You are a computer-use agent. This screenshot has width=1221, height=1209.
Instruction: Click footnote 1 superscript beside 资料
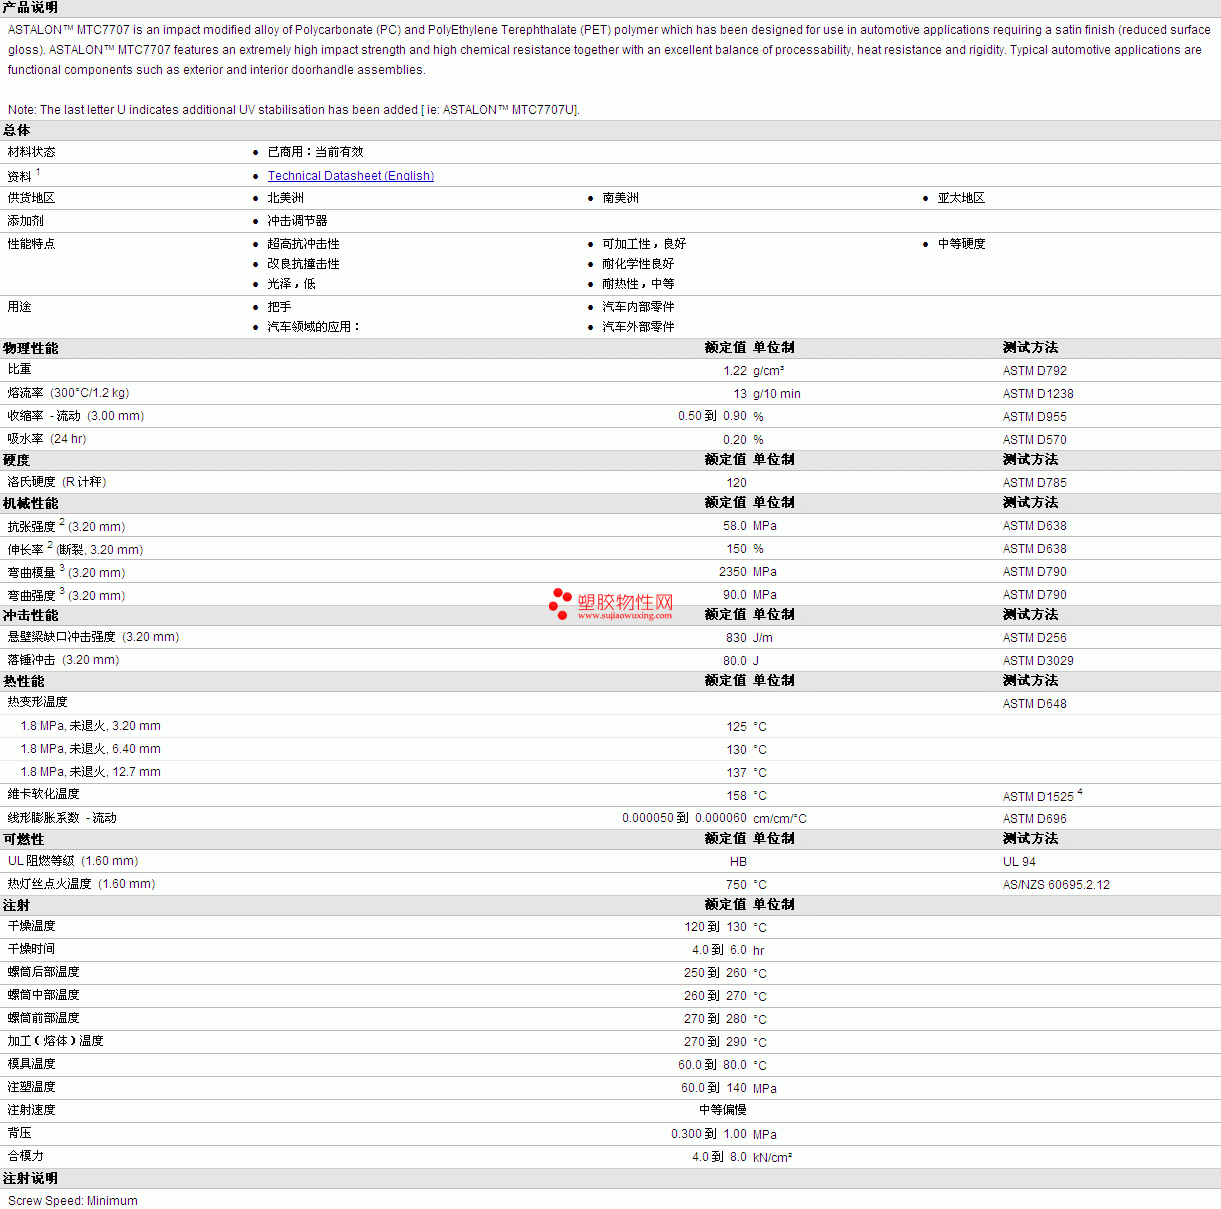click(38, 172)
